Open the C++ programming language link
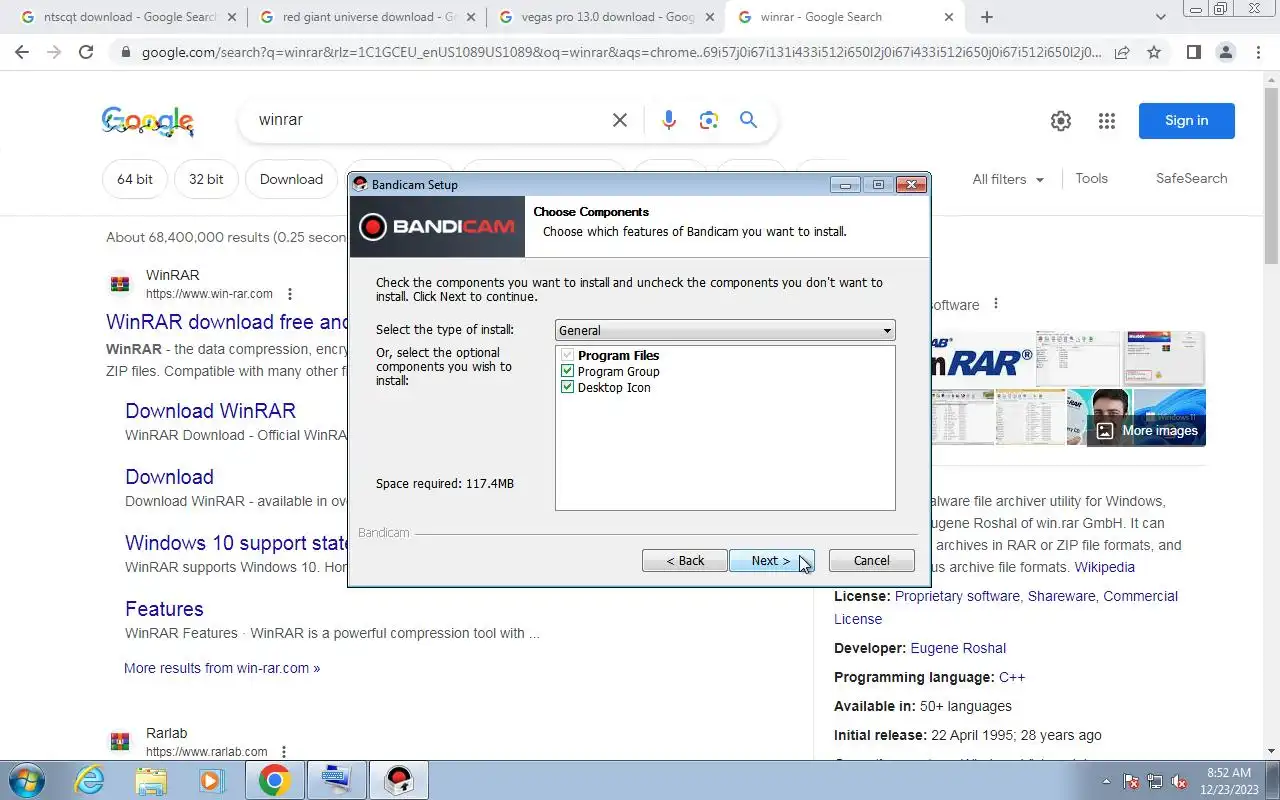This screenshot has height=800, width=1280. 1012,677
